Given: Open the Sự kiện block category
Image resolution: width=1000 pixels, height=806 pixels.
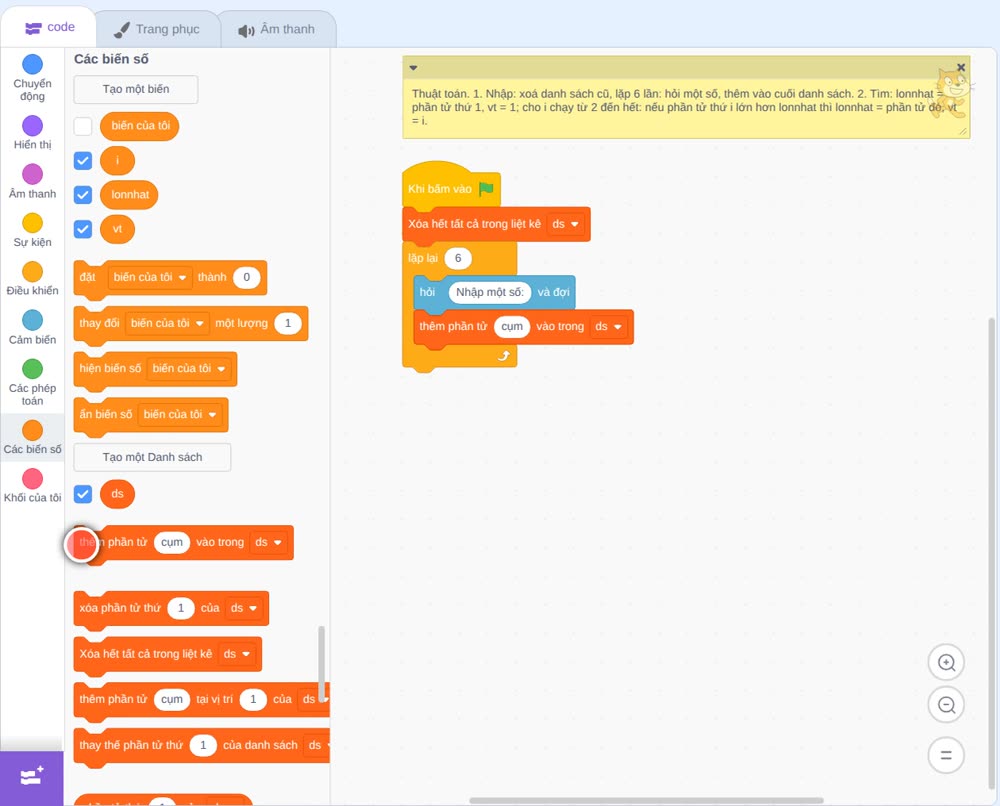Looking at the screenshot, I should 32,230.
